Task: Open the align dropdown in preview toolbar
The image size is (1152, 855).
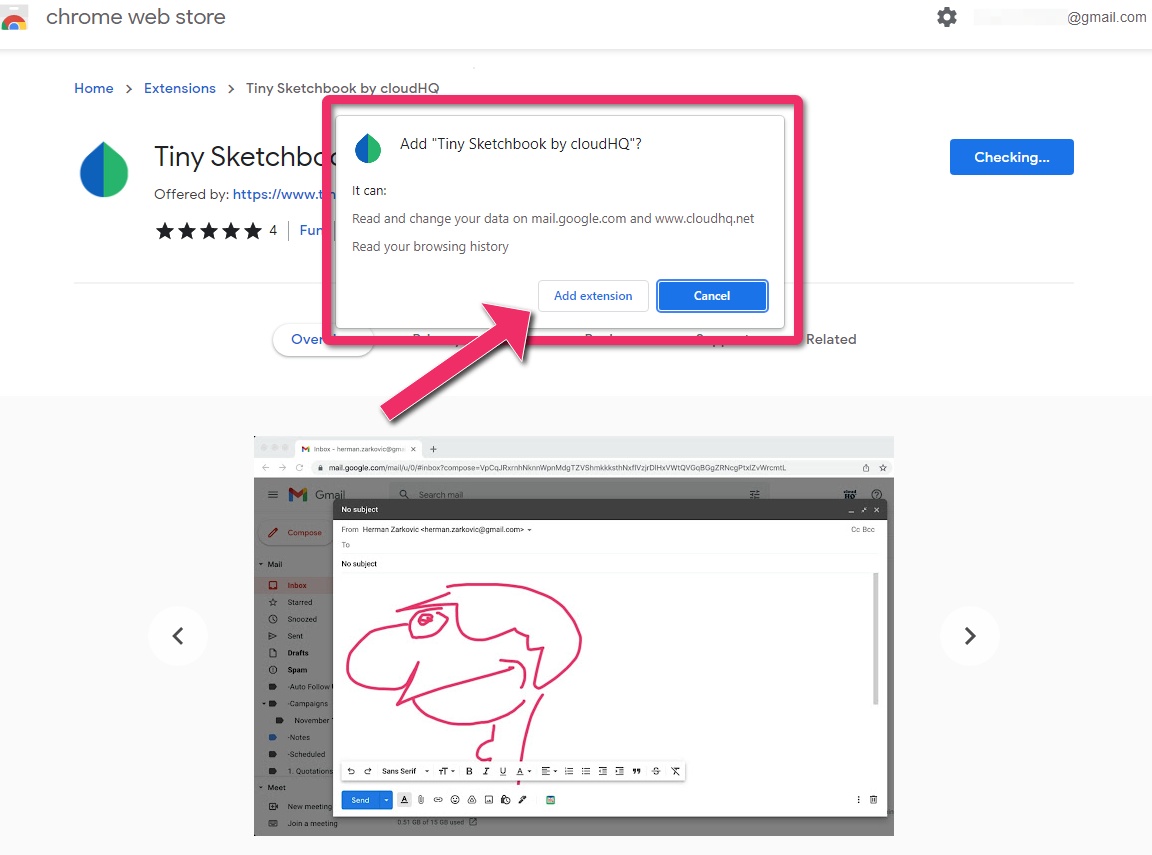Action: pos(549,771)
